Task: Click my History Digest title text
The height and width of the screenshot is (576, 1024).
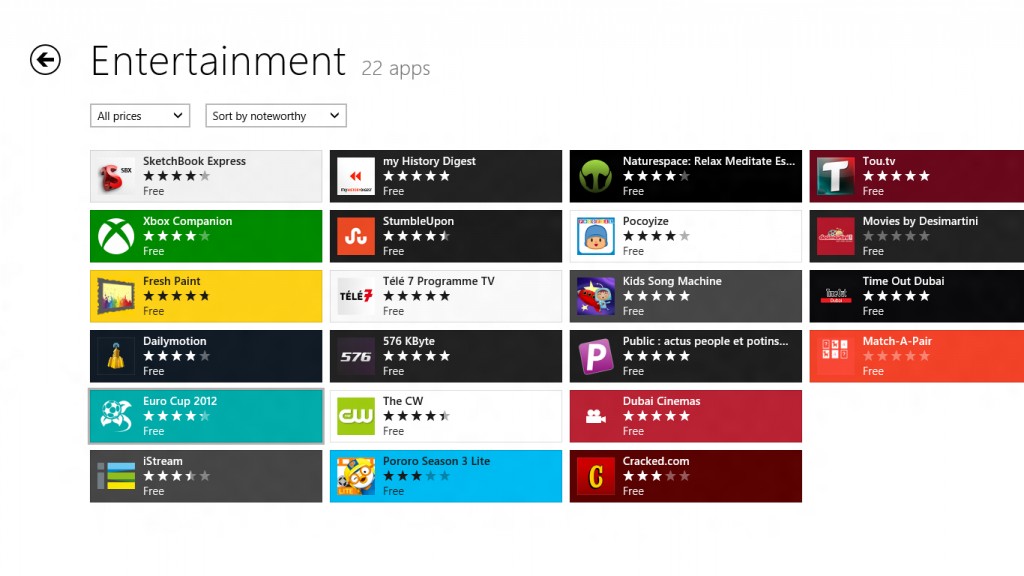Action: tap(429, 161)
